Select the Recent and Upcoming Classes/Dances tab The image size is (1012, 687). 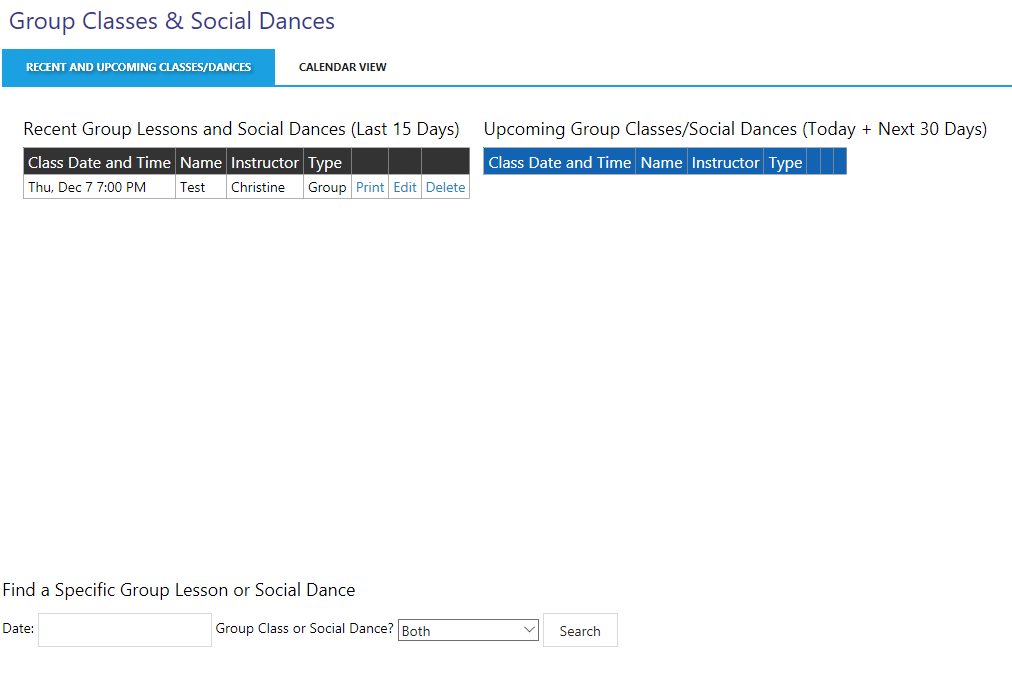point(138,67)
